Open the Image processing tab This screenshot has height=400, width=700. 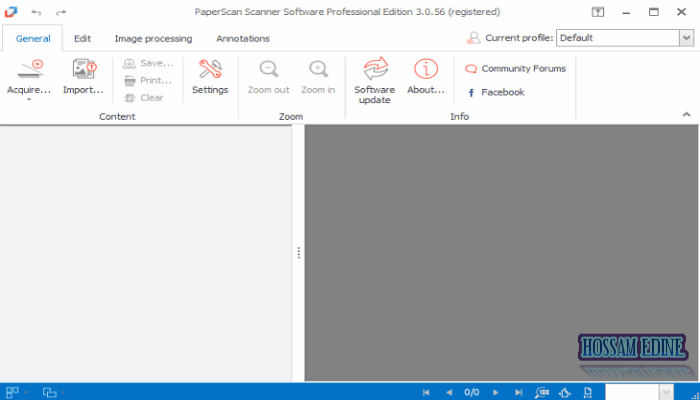click(153, 39)
